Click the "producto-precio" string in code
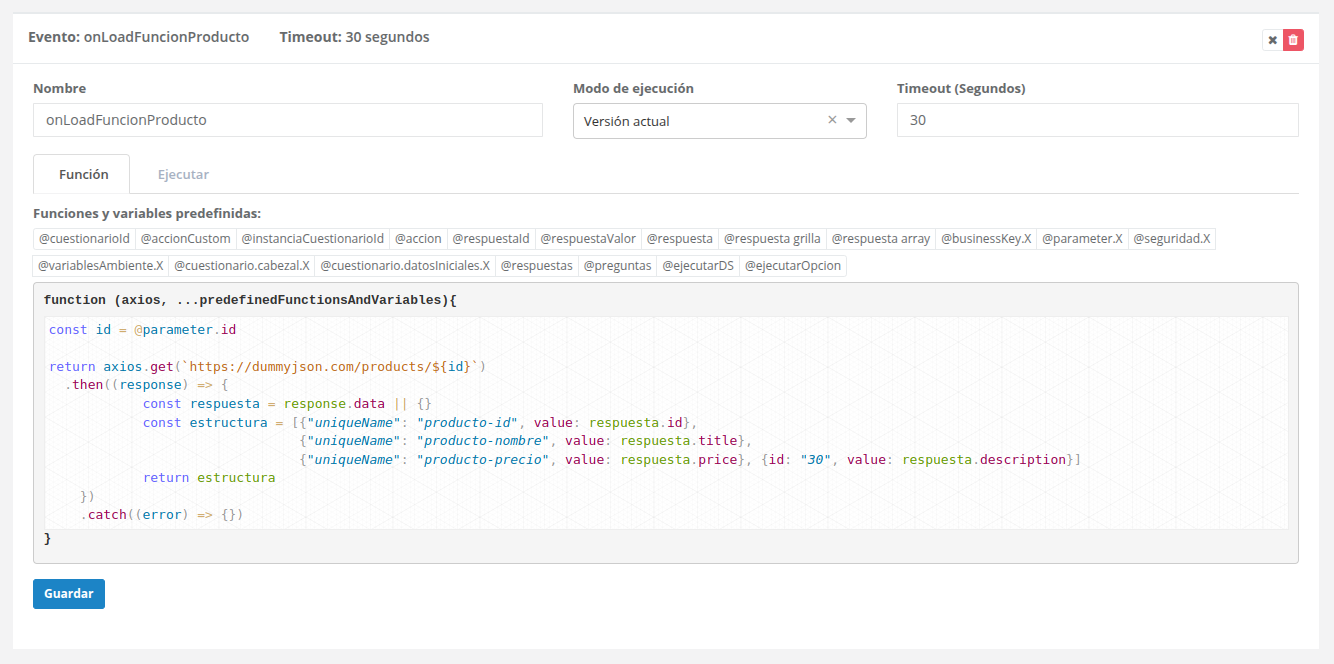Viewport: 1334px width, 664px height. pyautogui.click(x=483, y=459)
